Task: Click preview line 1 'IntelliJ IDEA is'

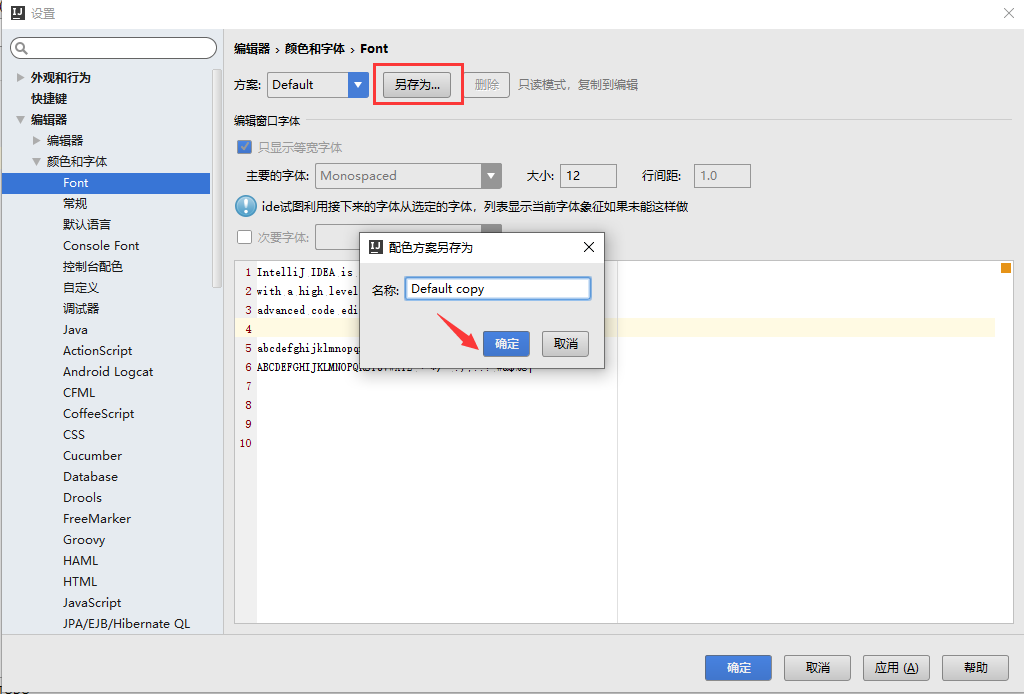Action: click(x=305, y=272)
